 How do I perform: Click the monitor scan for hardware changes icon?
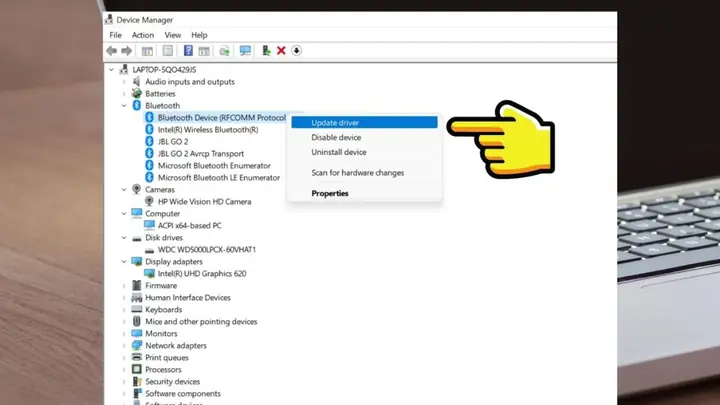[245, 51]
